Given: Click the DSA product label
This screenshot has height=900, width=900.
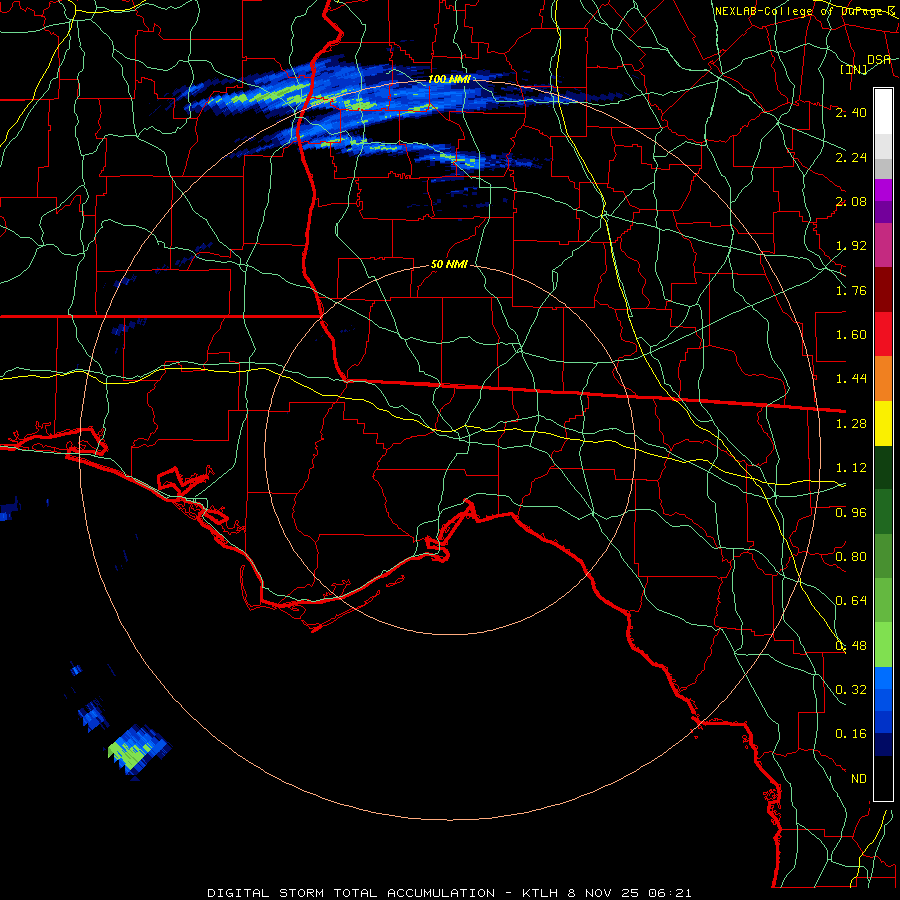Looking at the screenshot, I should click(x=879, y=60).
